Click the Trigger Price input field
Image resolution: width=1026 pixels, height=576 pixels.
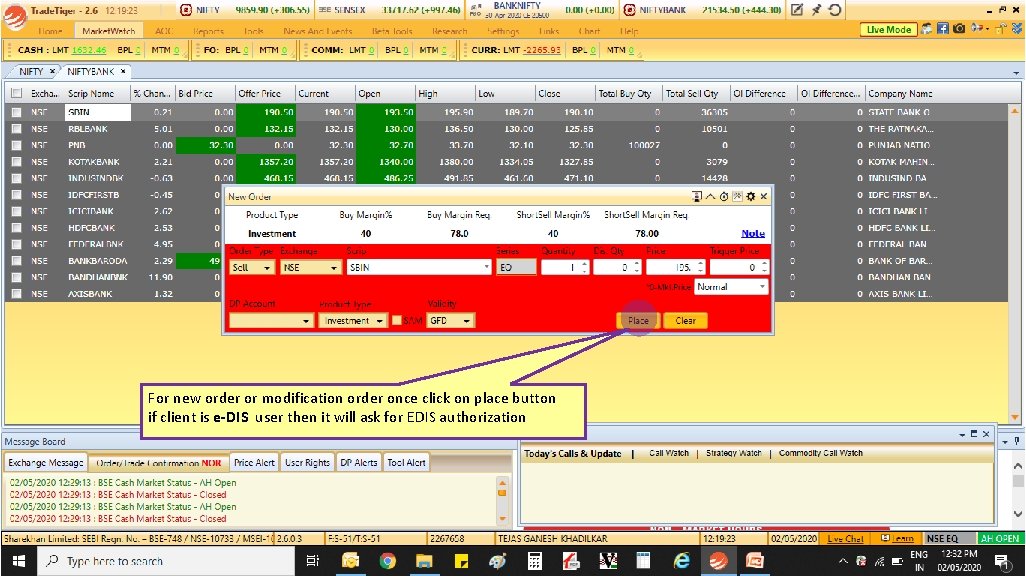click(x=739, y=268)
